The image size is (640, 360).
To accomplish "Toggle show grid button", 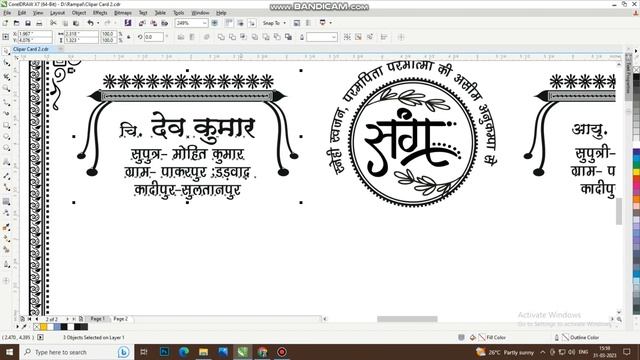I will 240,23.
